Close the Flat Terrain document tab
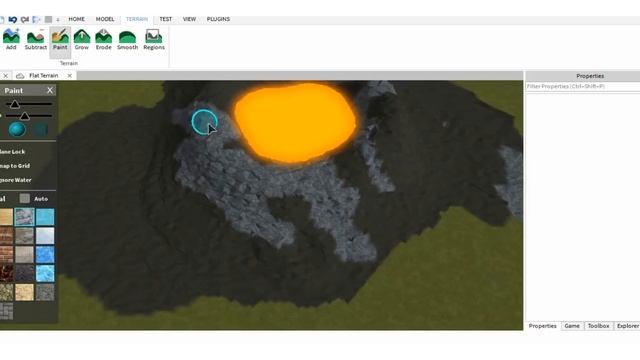This screenshot has height=360, width=640. (x=70, y=76)
